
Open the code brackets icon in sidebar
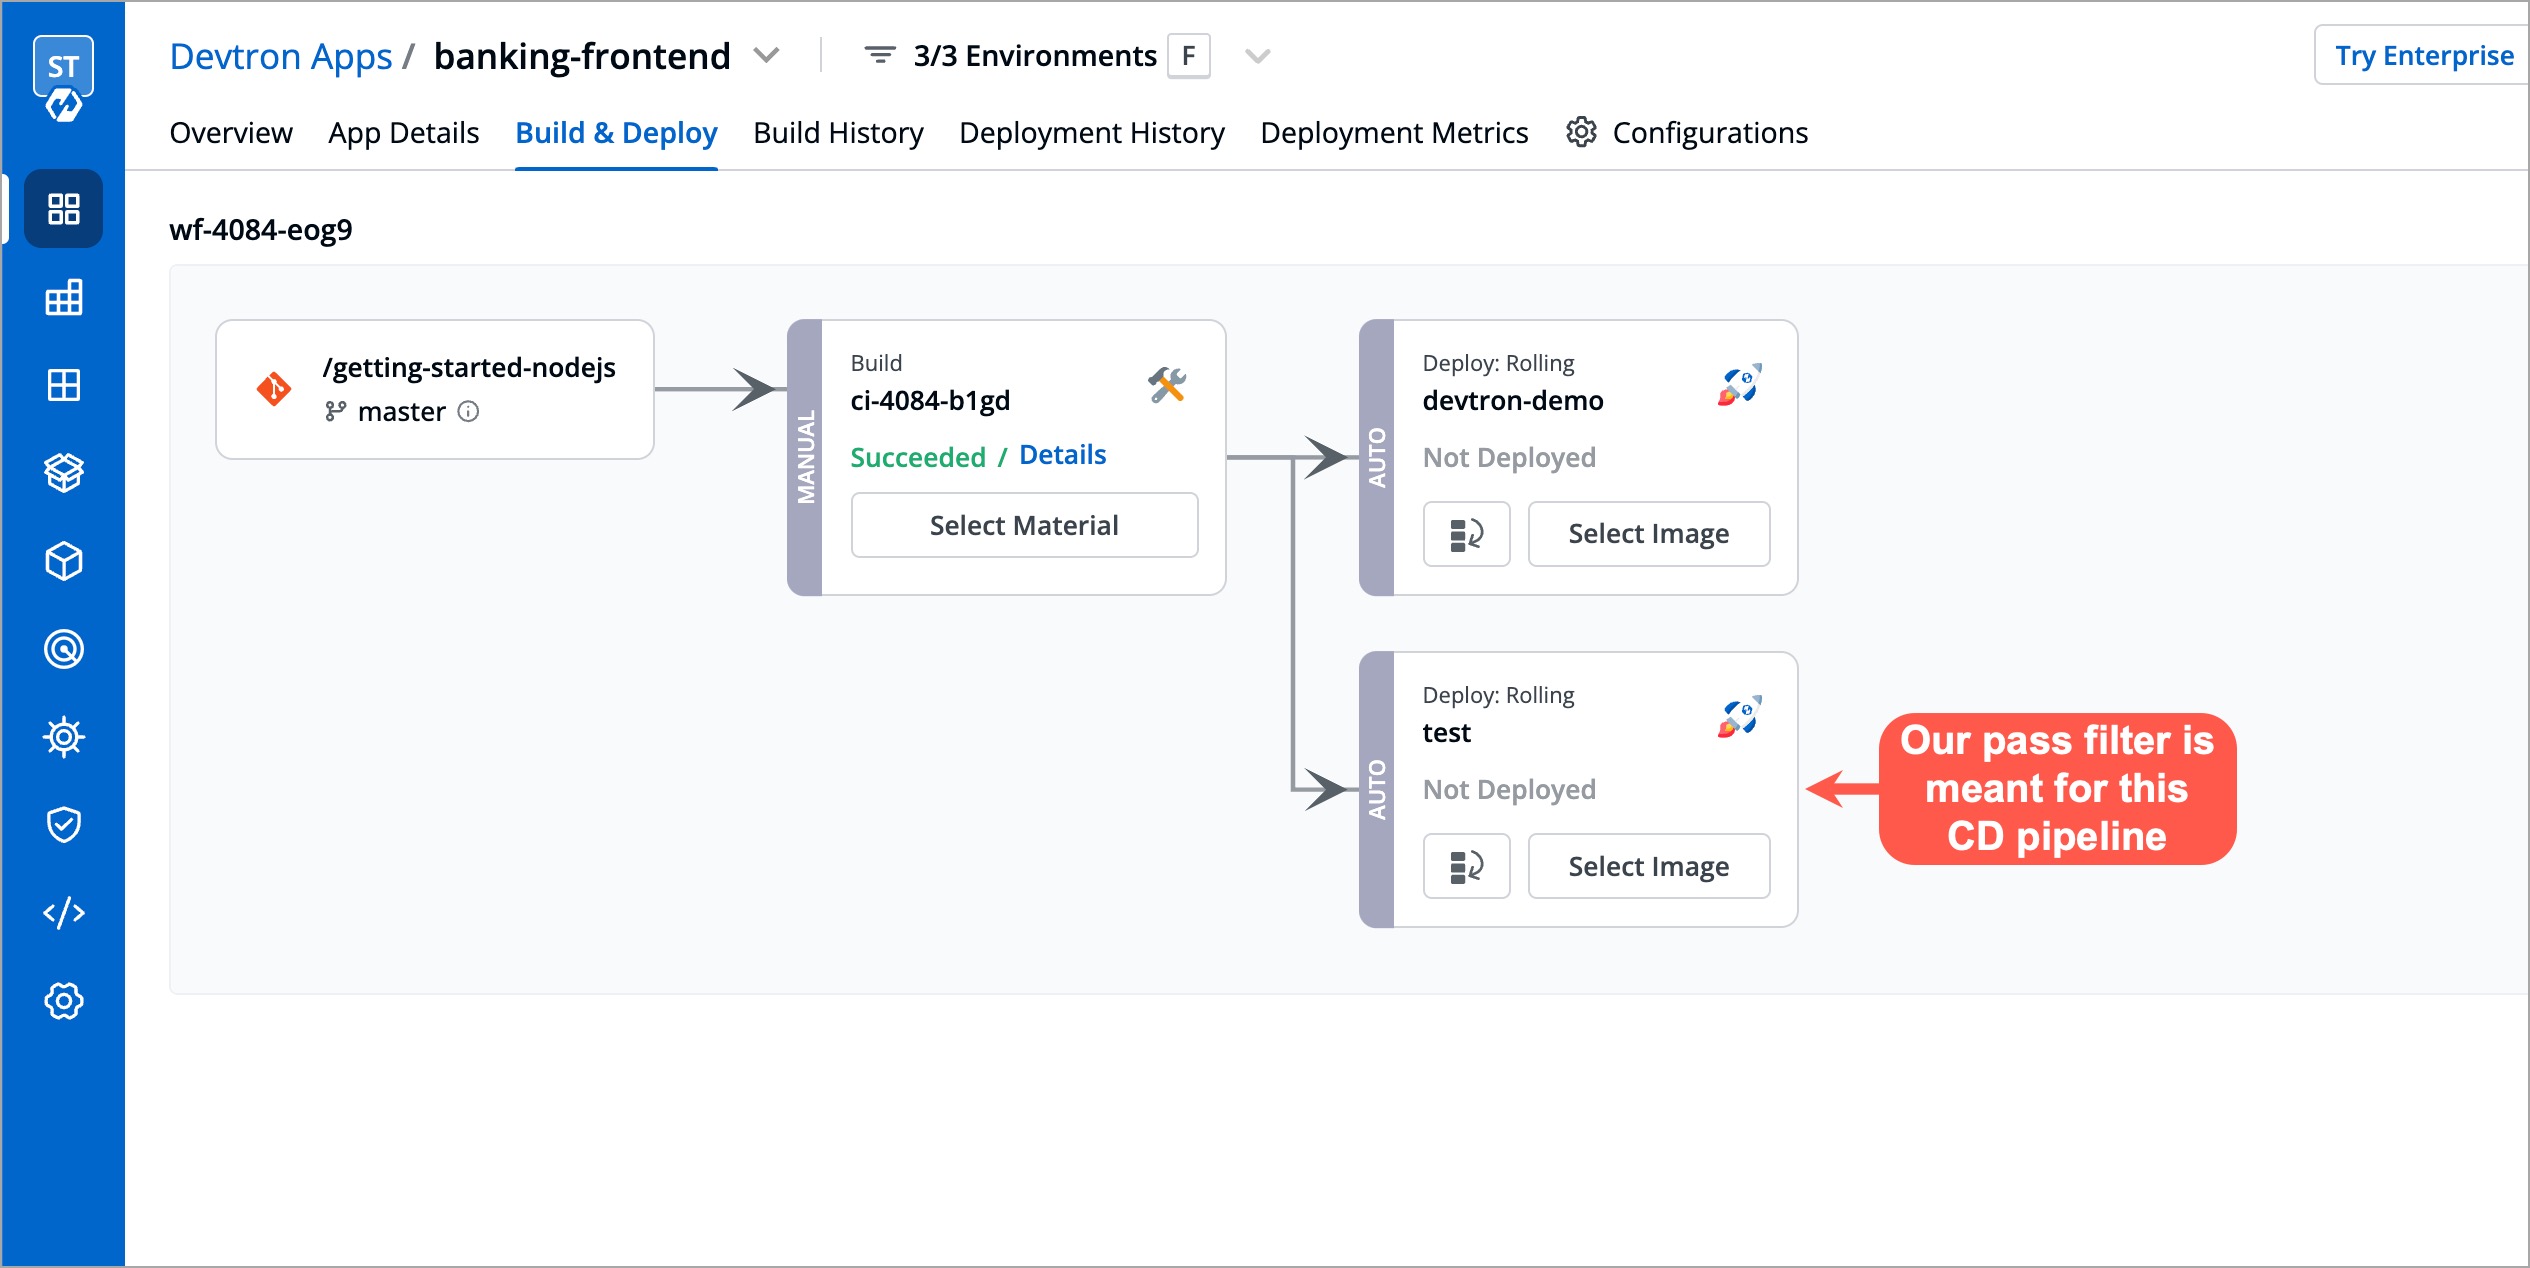tap(64, 913)
